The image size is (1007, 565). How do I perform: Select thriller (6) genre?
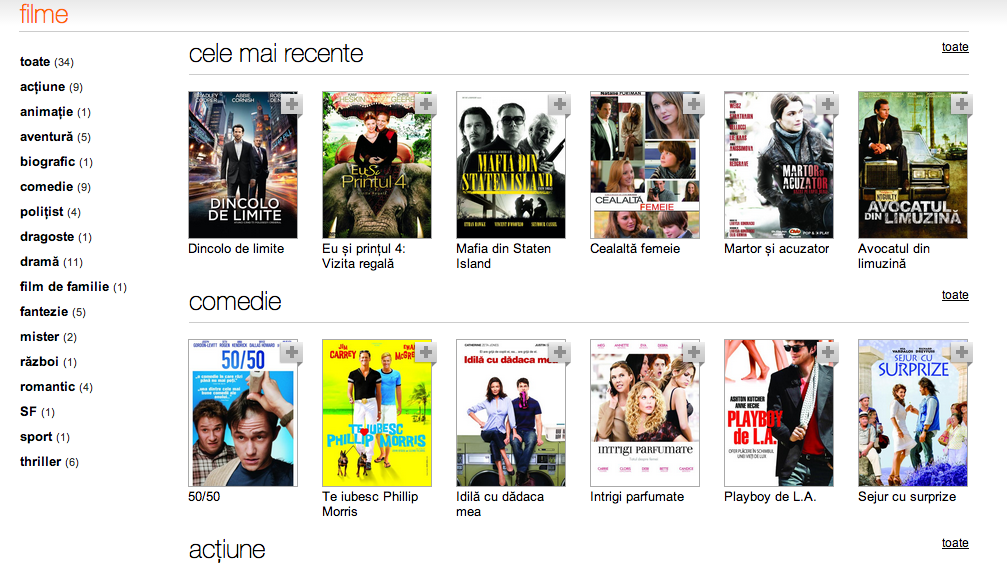click(x=49, y=462)
